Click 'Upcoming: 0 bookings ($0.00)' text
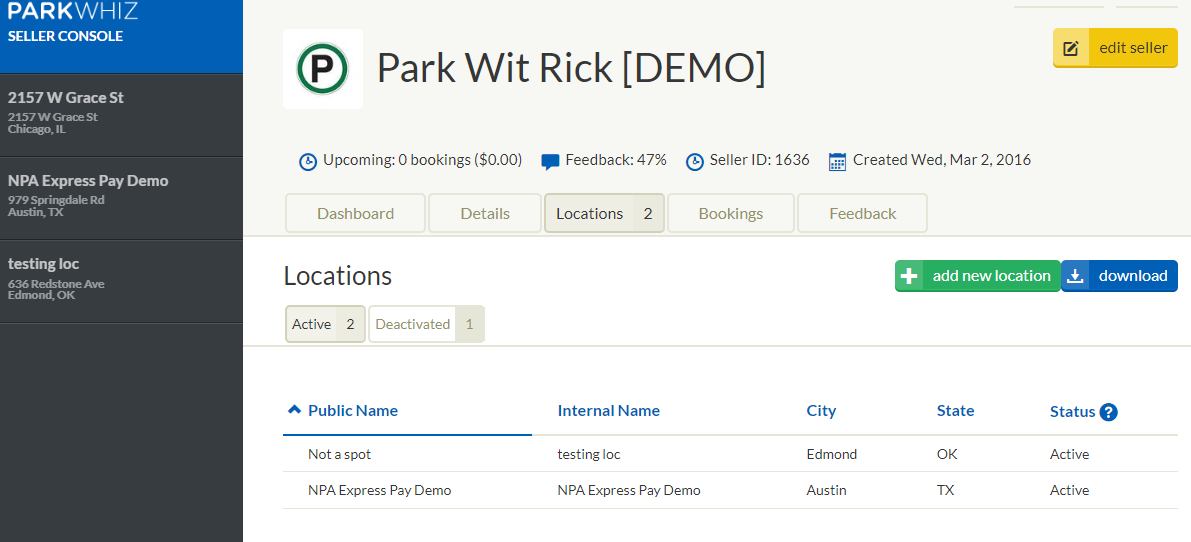This screenshot has height=542, width=1191. (422, 160)
